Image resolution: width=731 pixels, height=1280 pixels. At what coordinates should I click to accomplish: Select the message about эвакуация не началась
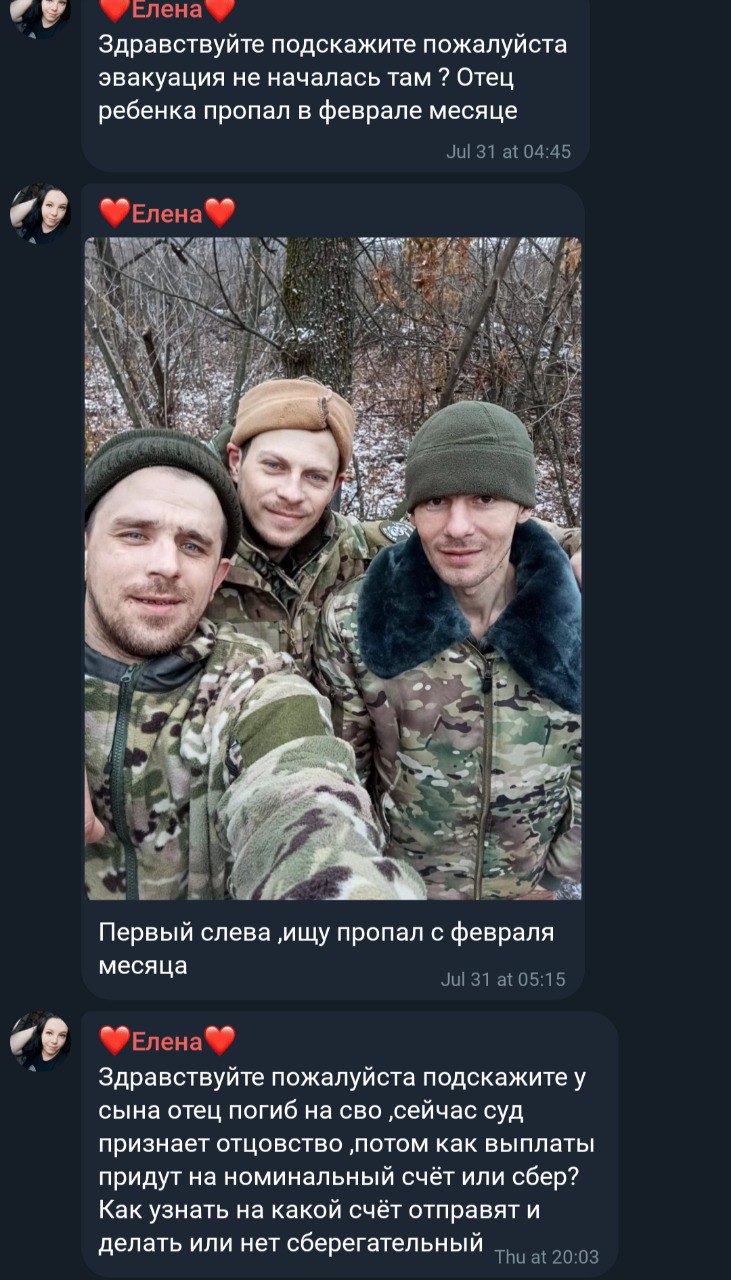[x=334, y=78]
